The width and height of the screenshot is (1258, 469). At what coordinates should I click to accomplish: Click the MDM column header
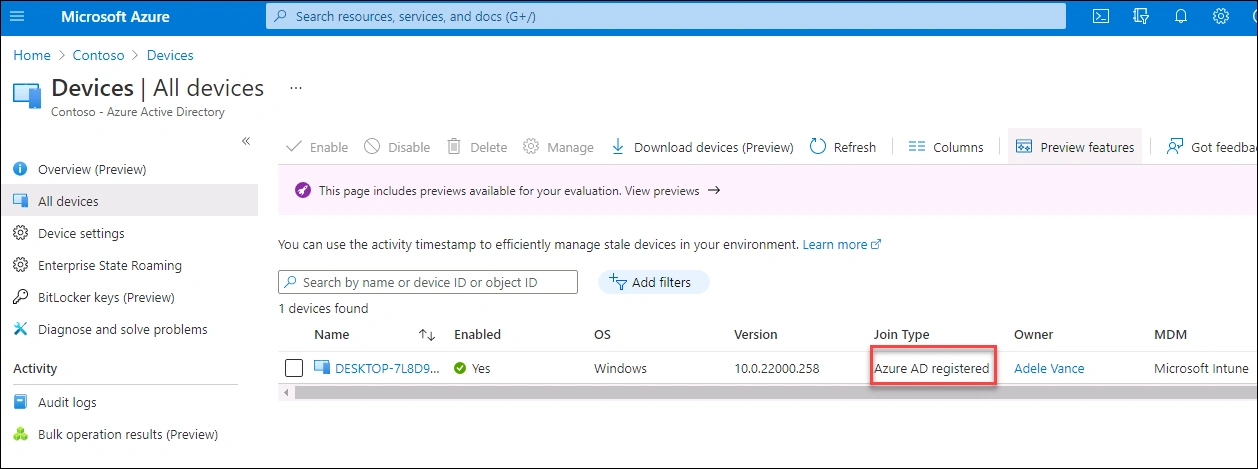1170,335
